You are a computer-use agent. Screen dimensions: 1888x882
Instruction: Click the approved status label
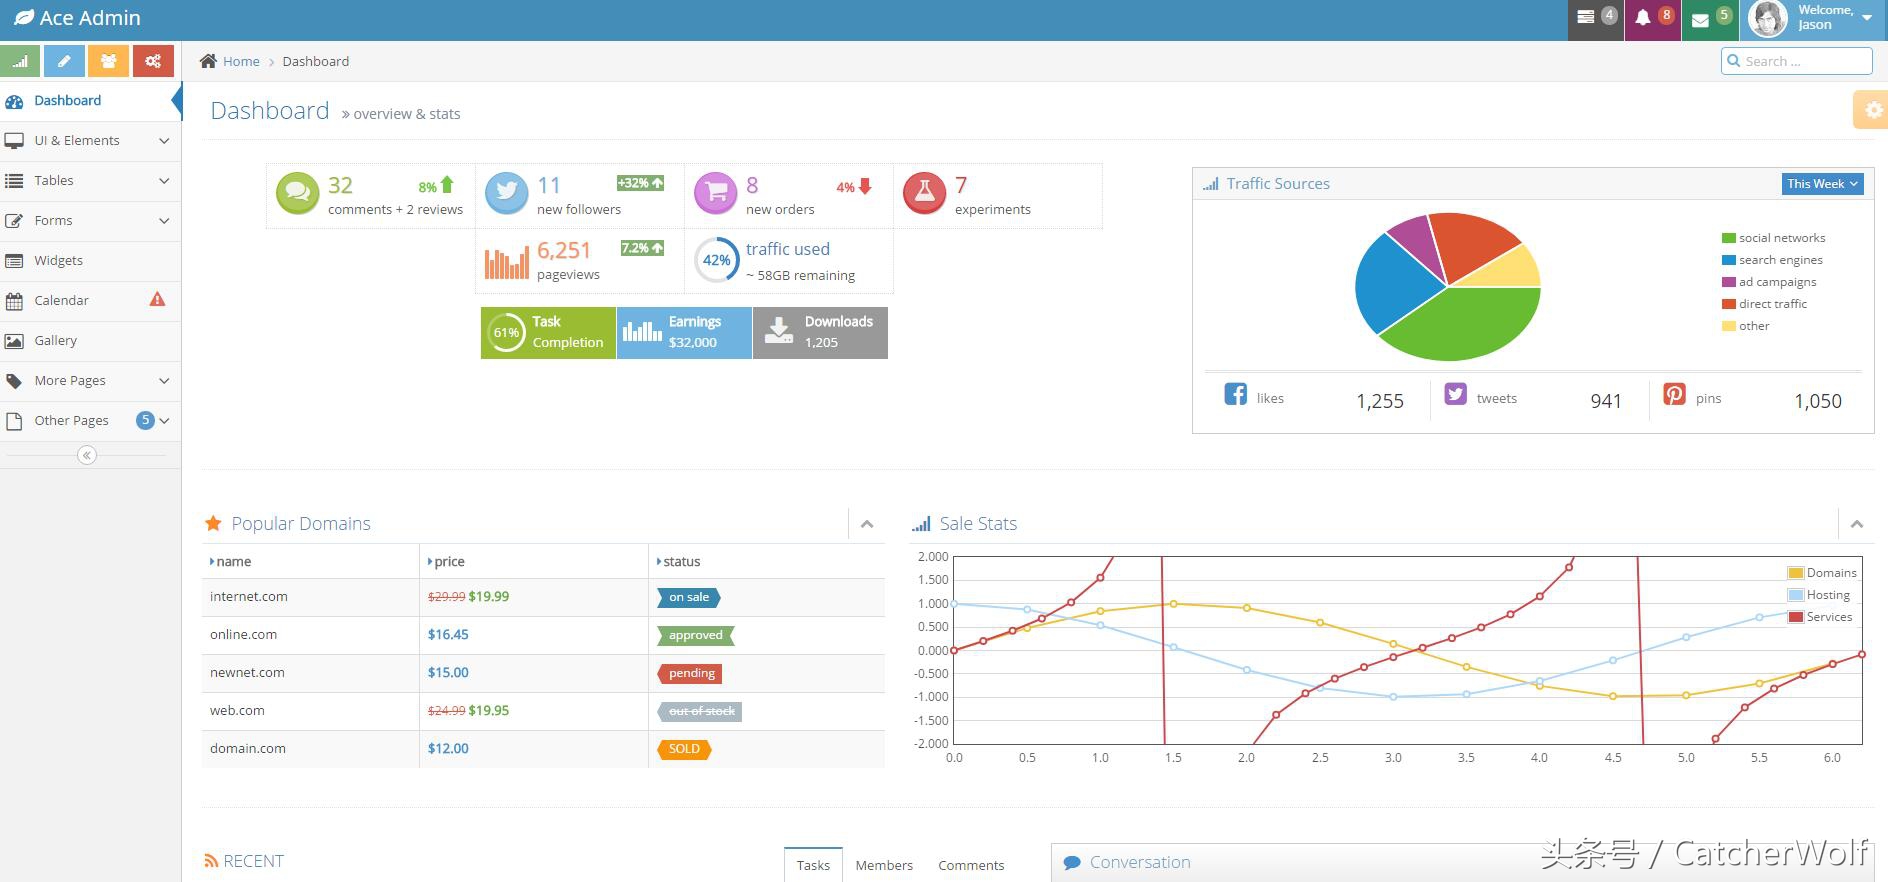[695, 635]
